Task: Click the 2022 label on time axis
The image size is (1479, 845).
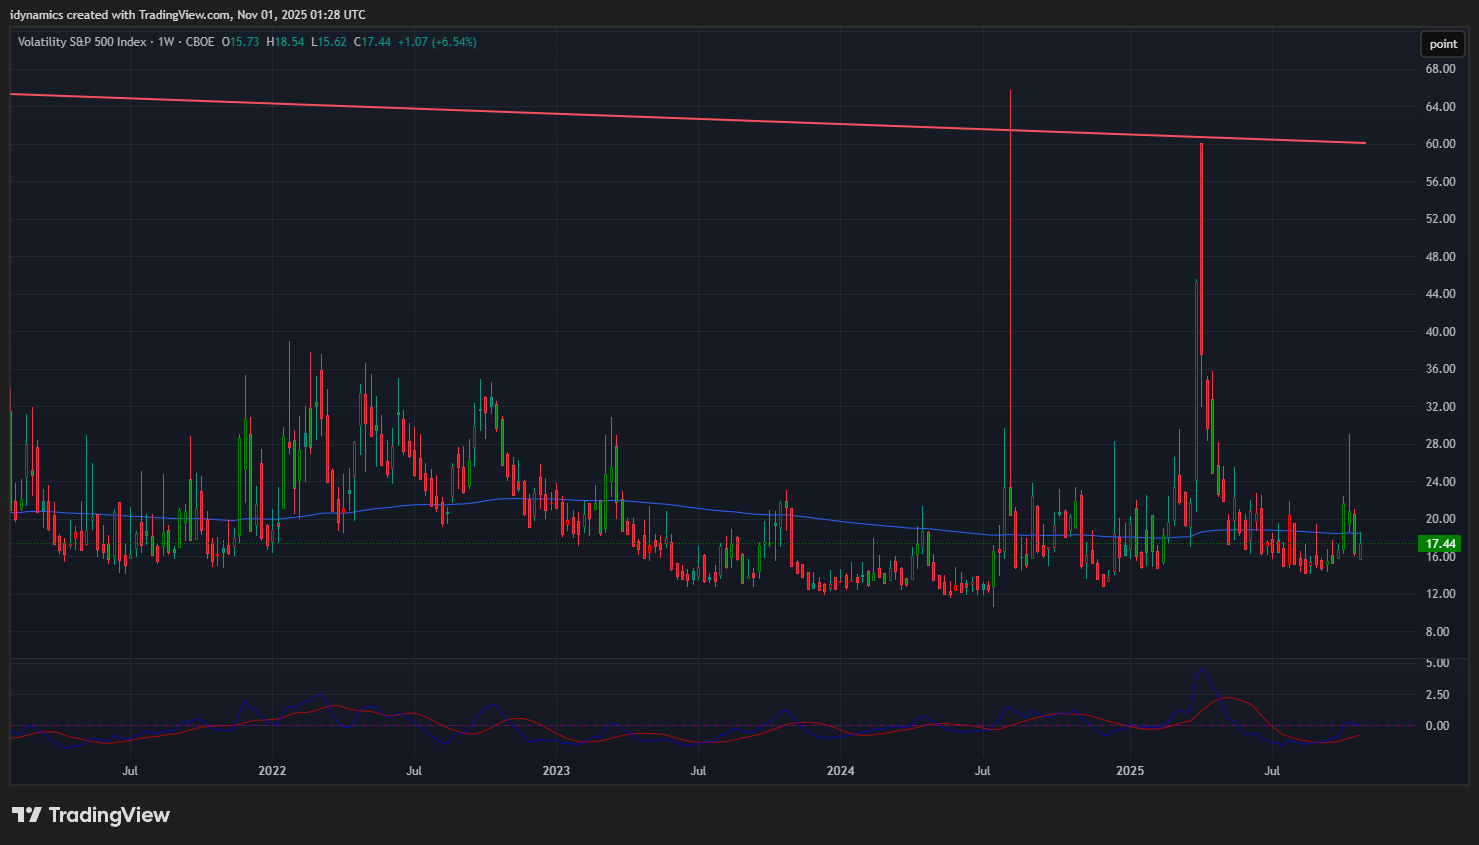Action: [272, 771]
